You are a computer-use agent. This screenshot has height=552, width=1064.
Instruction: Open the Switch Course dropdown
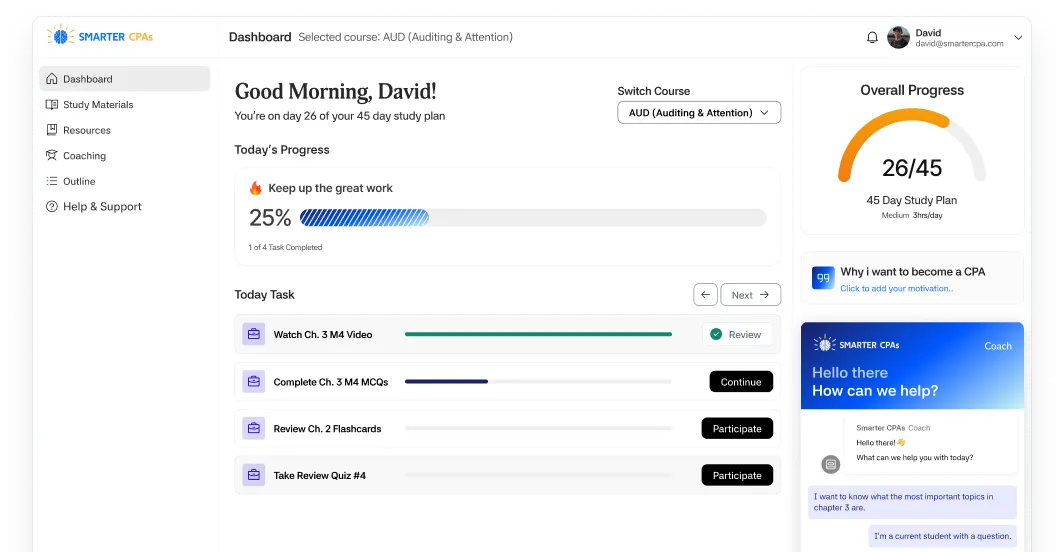[x=699, y=113]
